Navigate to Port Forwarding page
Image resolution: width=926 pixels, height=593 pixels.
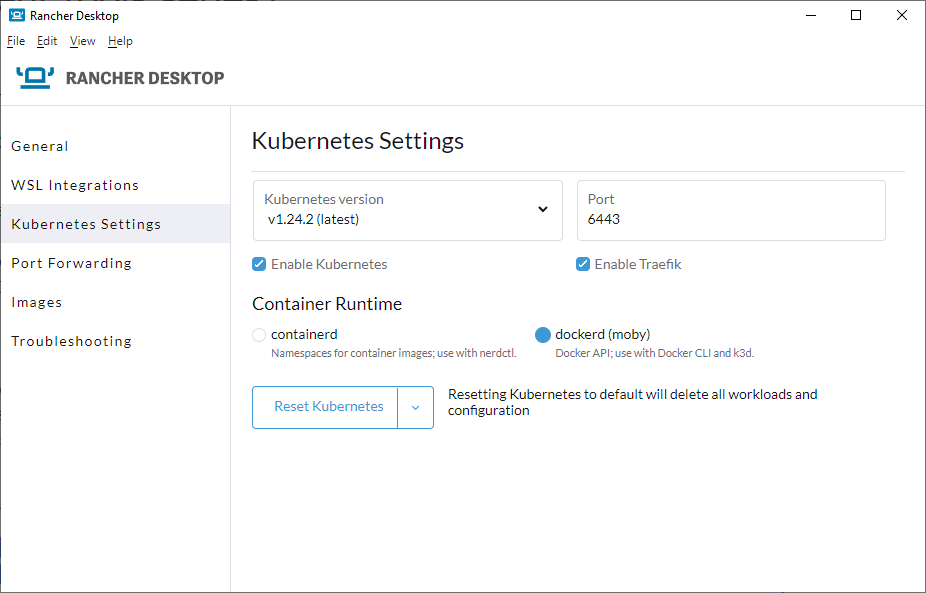click(116, 263)
